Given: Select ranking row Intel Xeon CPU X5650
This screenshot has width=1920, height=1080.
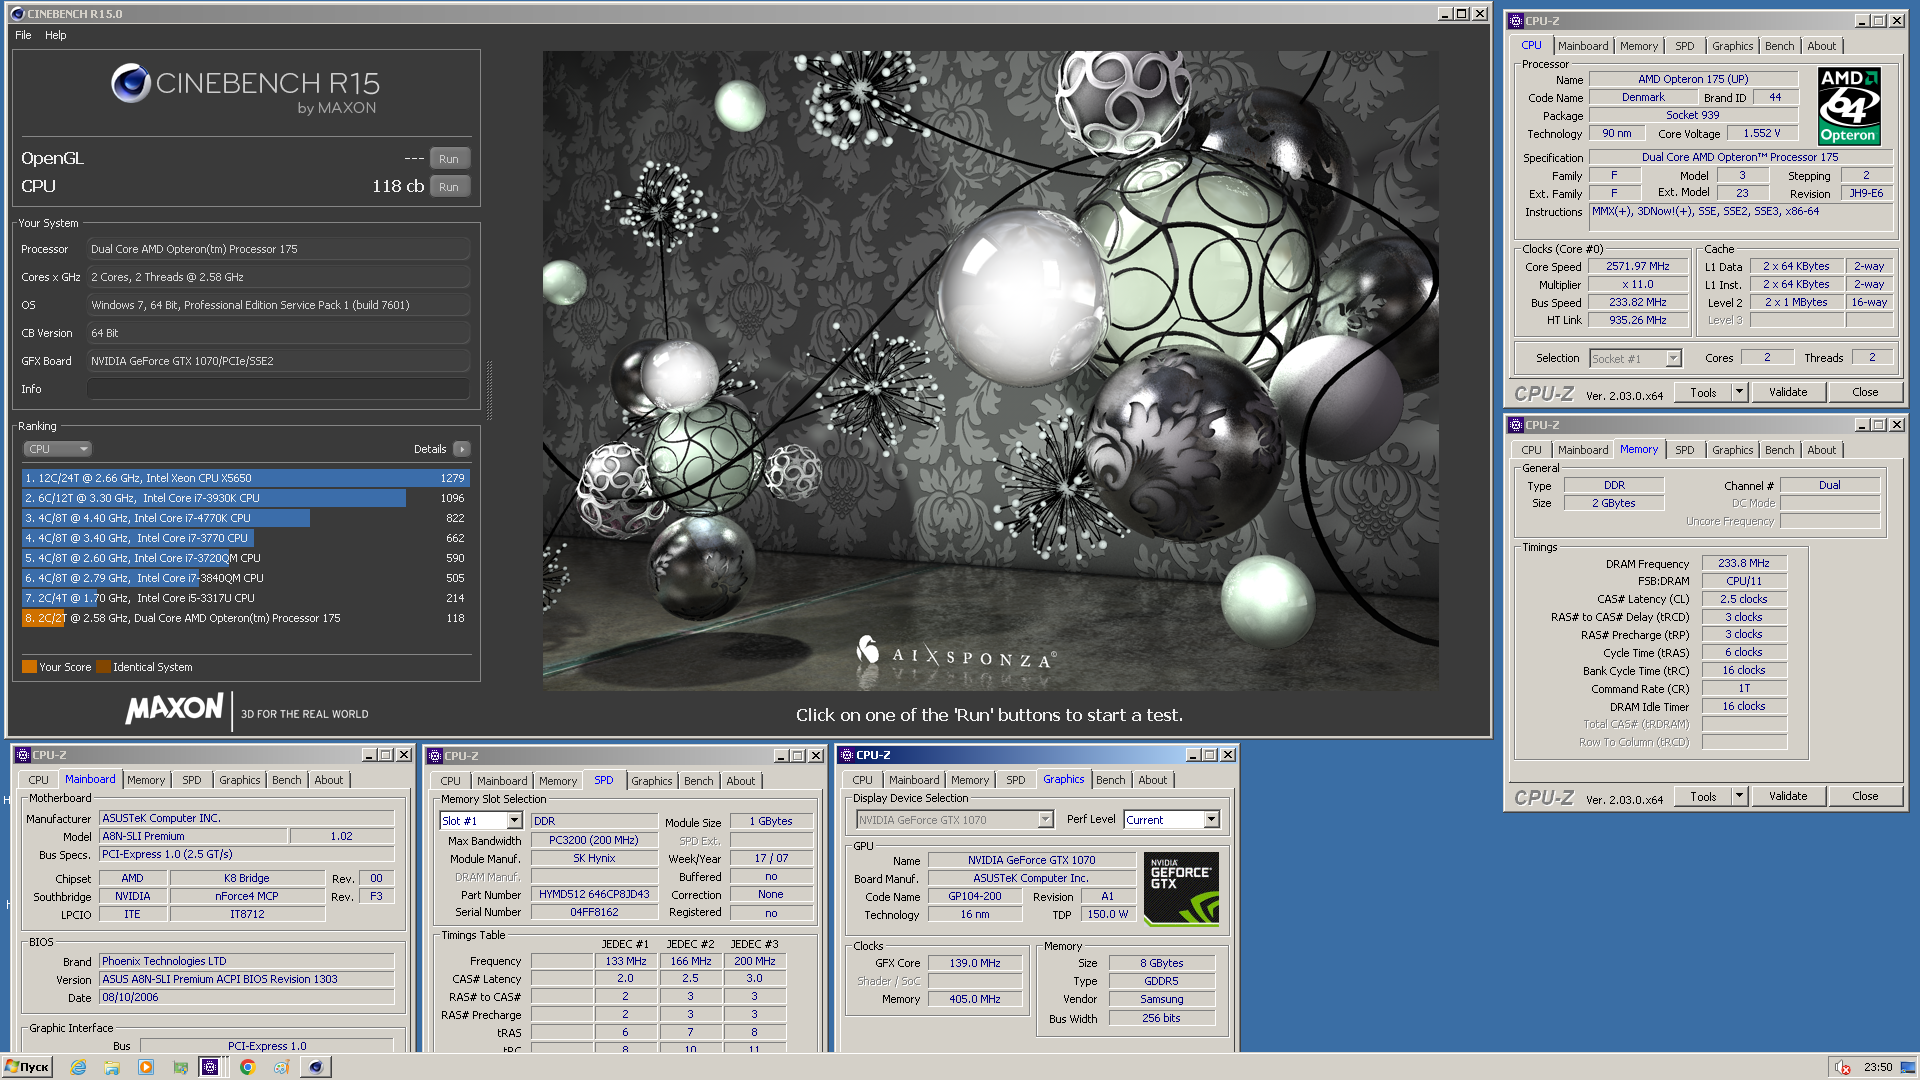Looking at the screenshot, I should point(245,478).
